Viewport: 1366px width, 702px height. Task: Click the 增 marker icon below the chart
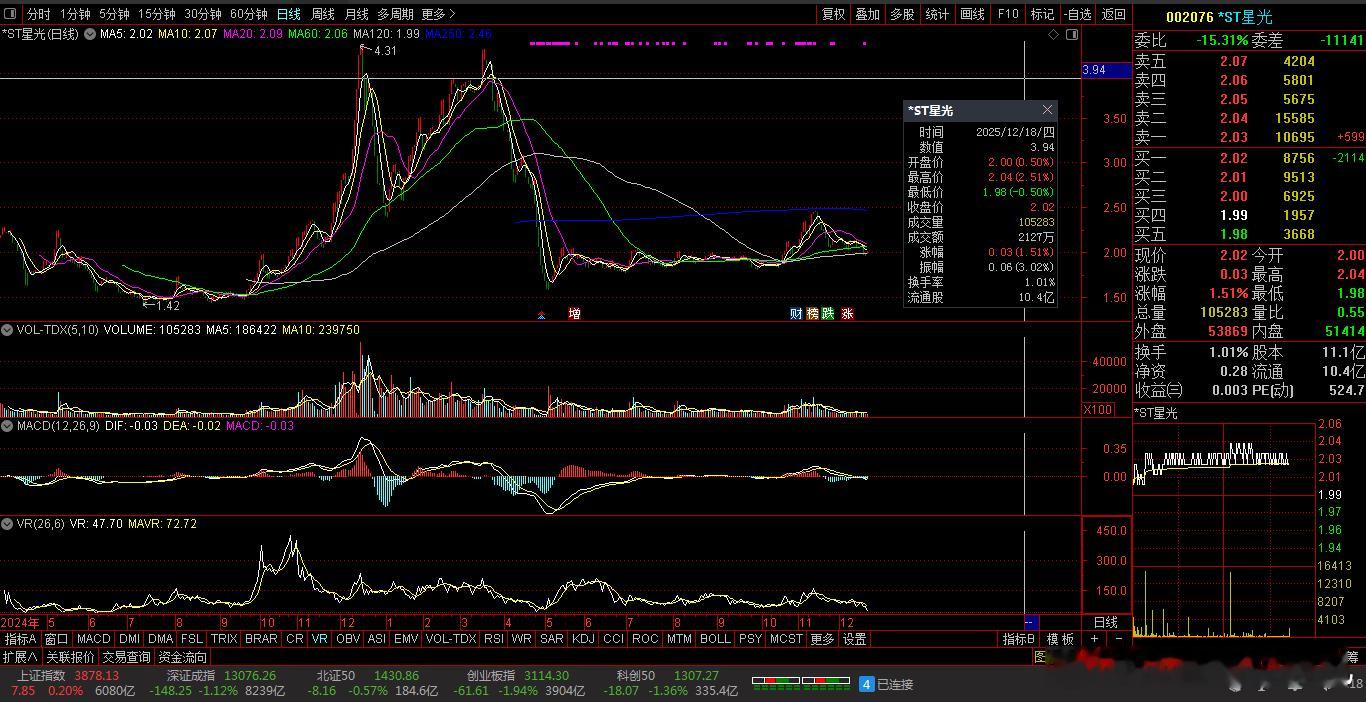click(574, 314)
